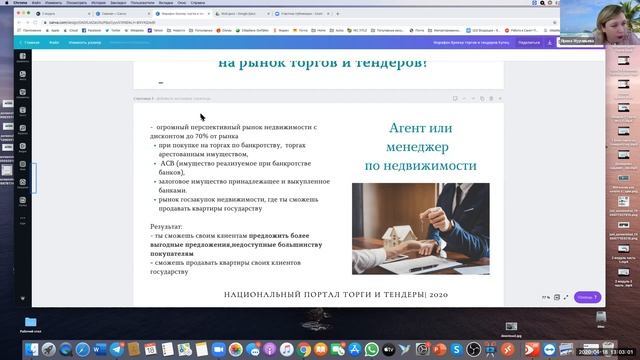Open Finder from the Dock
This screenshot has width=640, height=360.
pyautogui.click(x=31, y=350)
